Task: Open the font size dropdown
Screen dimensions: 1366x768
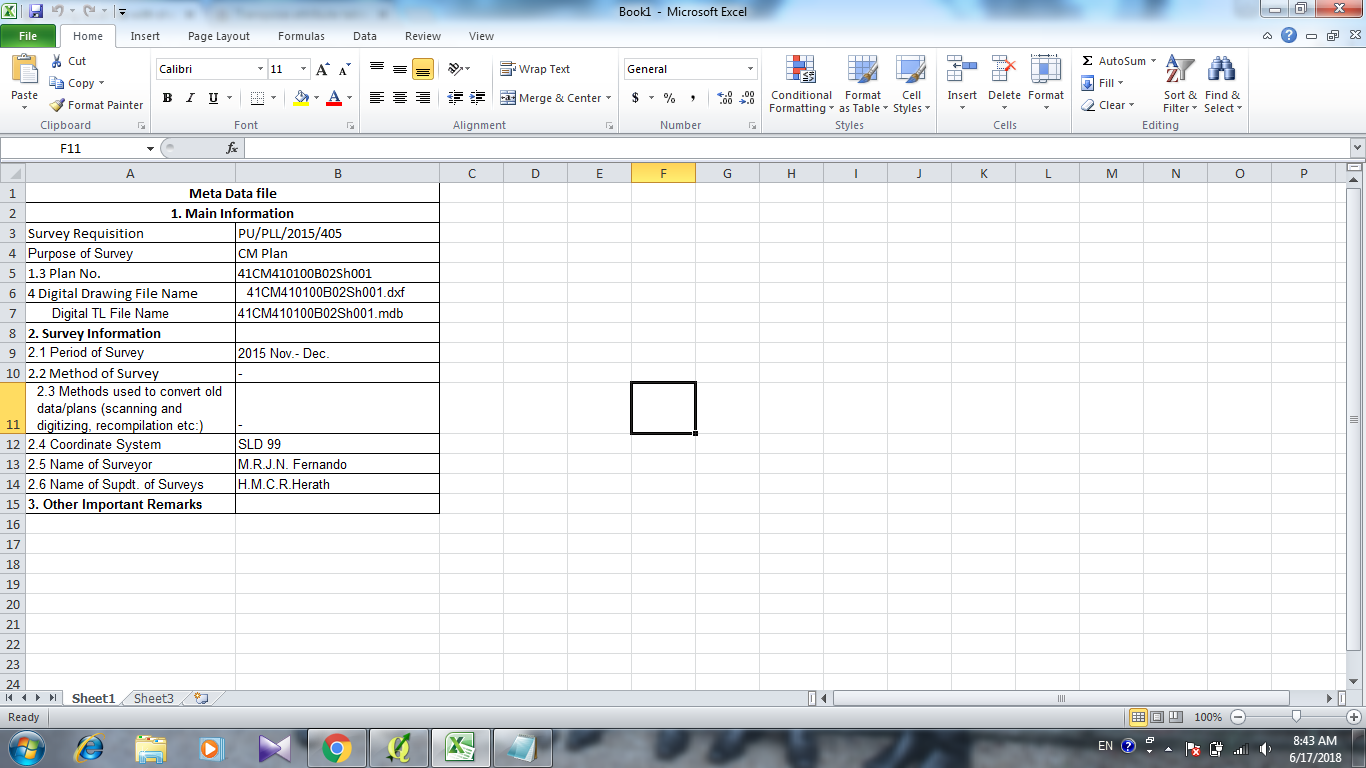Action: 304,69
